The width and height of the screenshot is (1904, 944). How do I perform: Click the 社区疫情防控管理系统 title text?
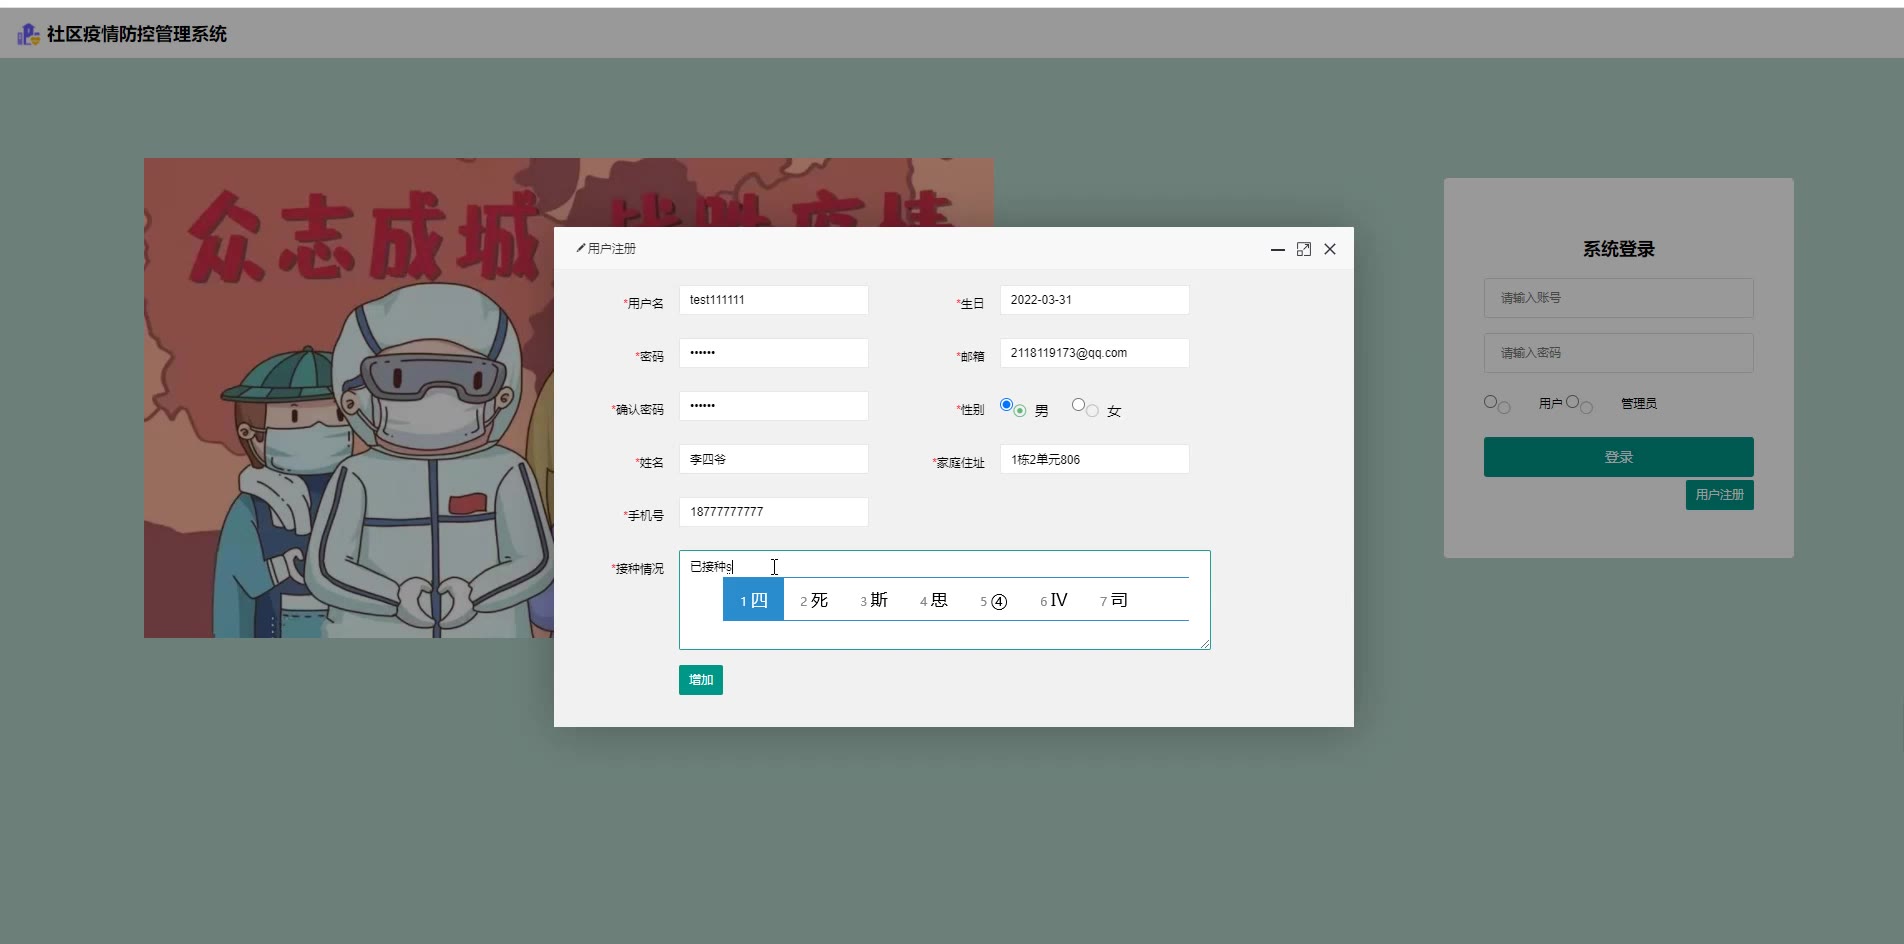pyautogui.click(x=137, y=34)
